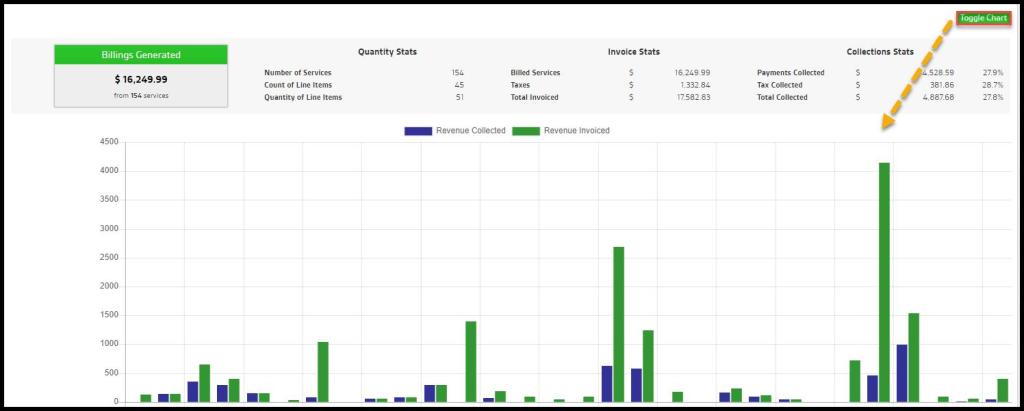
Task: Hide the Revenue Collected series via legend label
Action: (x=470, y=131)
